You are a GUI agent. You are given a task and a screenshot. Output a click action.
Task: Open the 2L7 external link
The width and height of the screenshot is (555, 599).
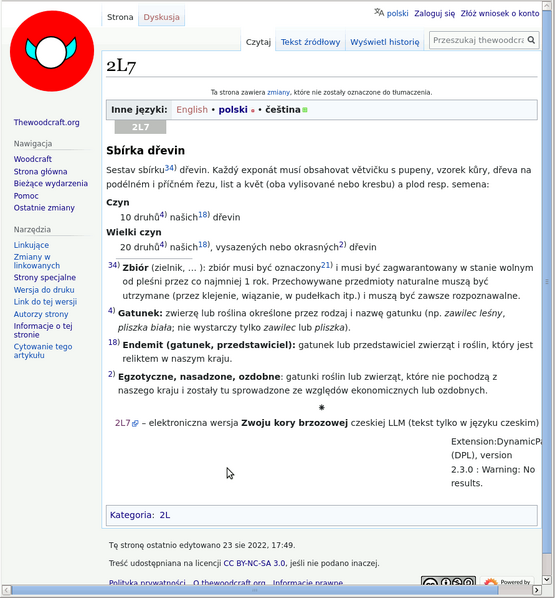point(123,423)
